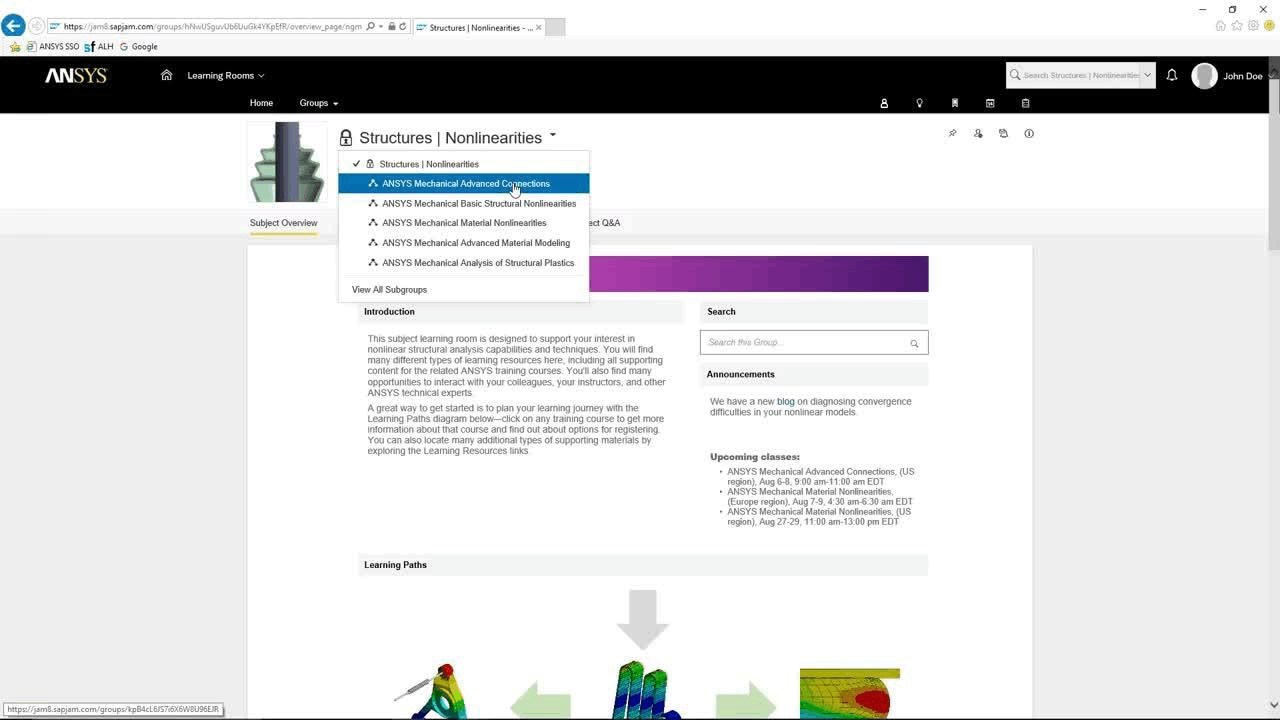Open browser settings gear icon
The height and width of the screenshot is (720, 1280).
tap(1253, 26)
